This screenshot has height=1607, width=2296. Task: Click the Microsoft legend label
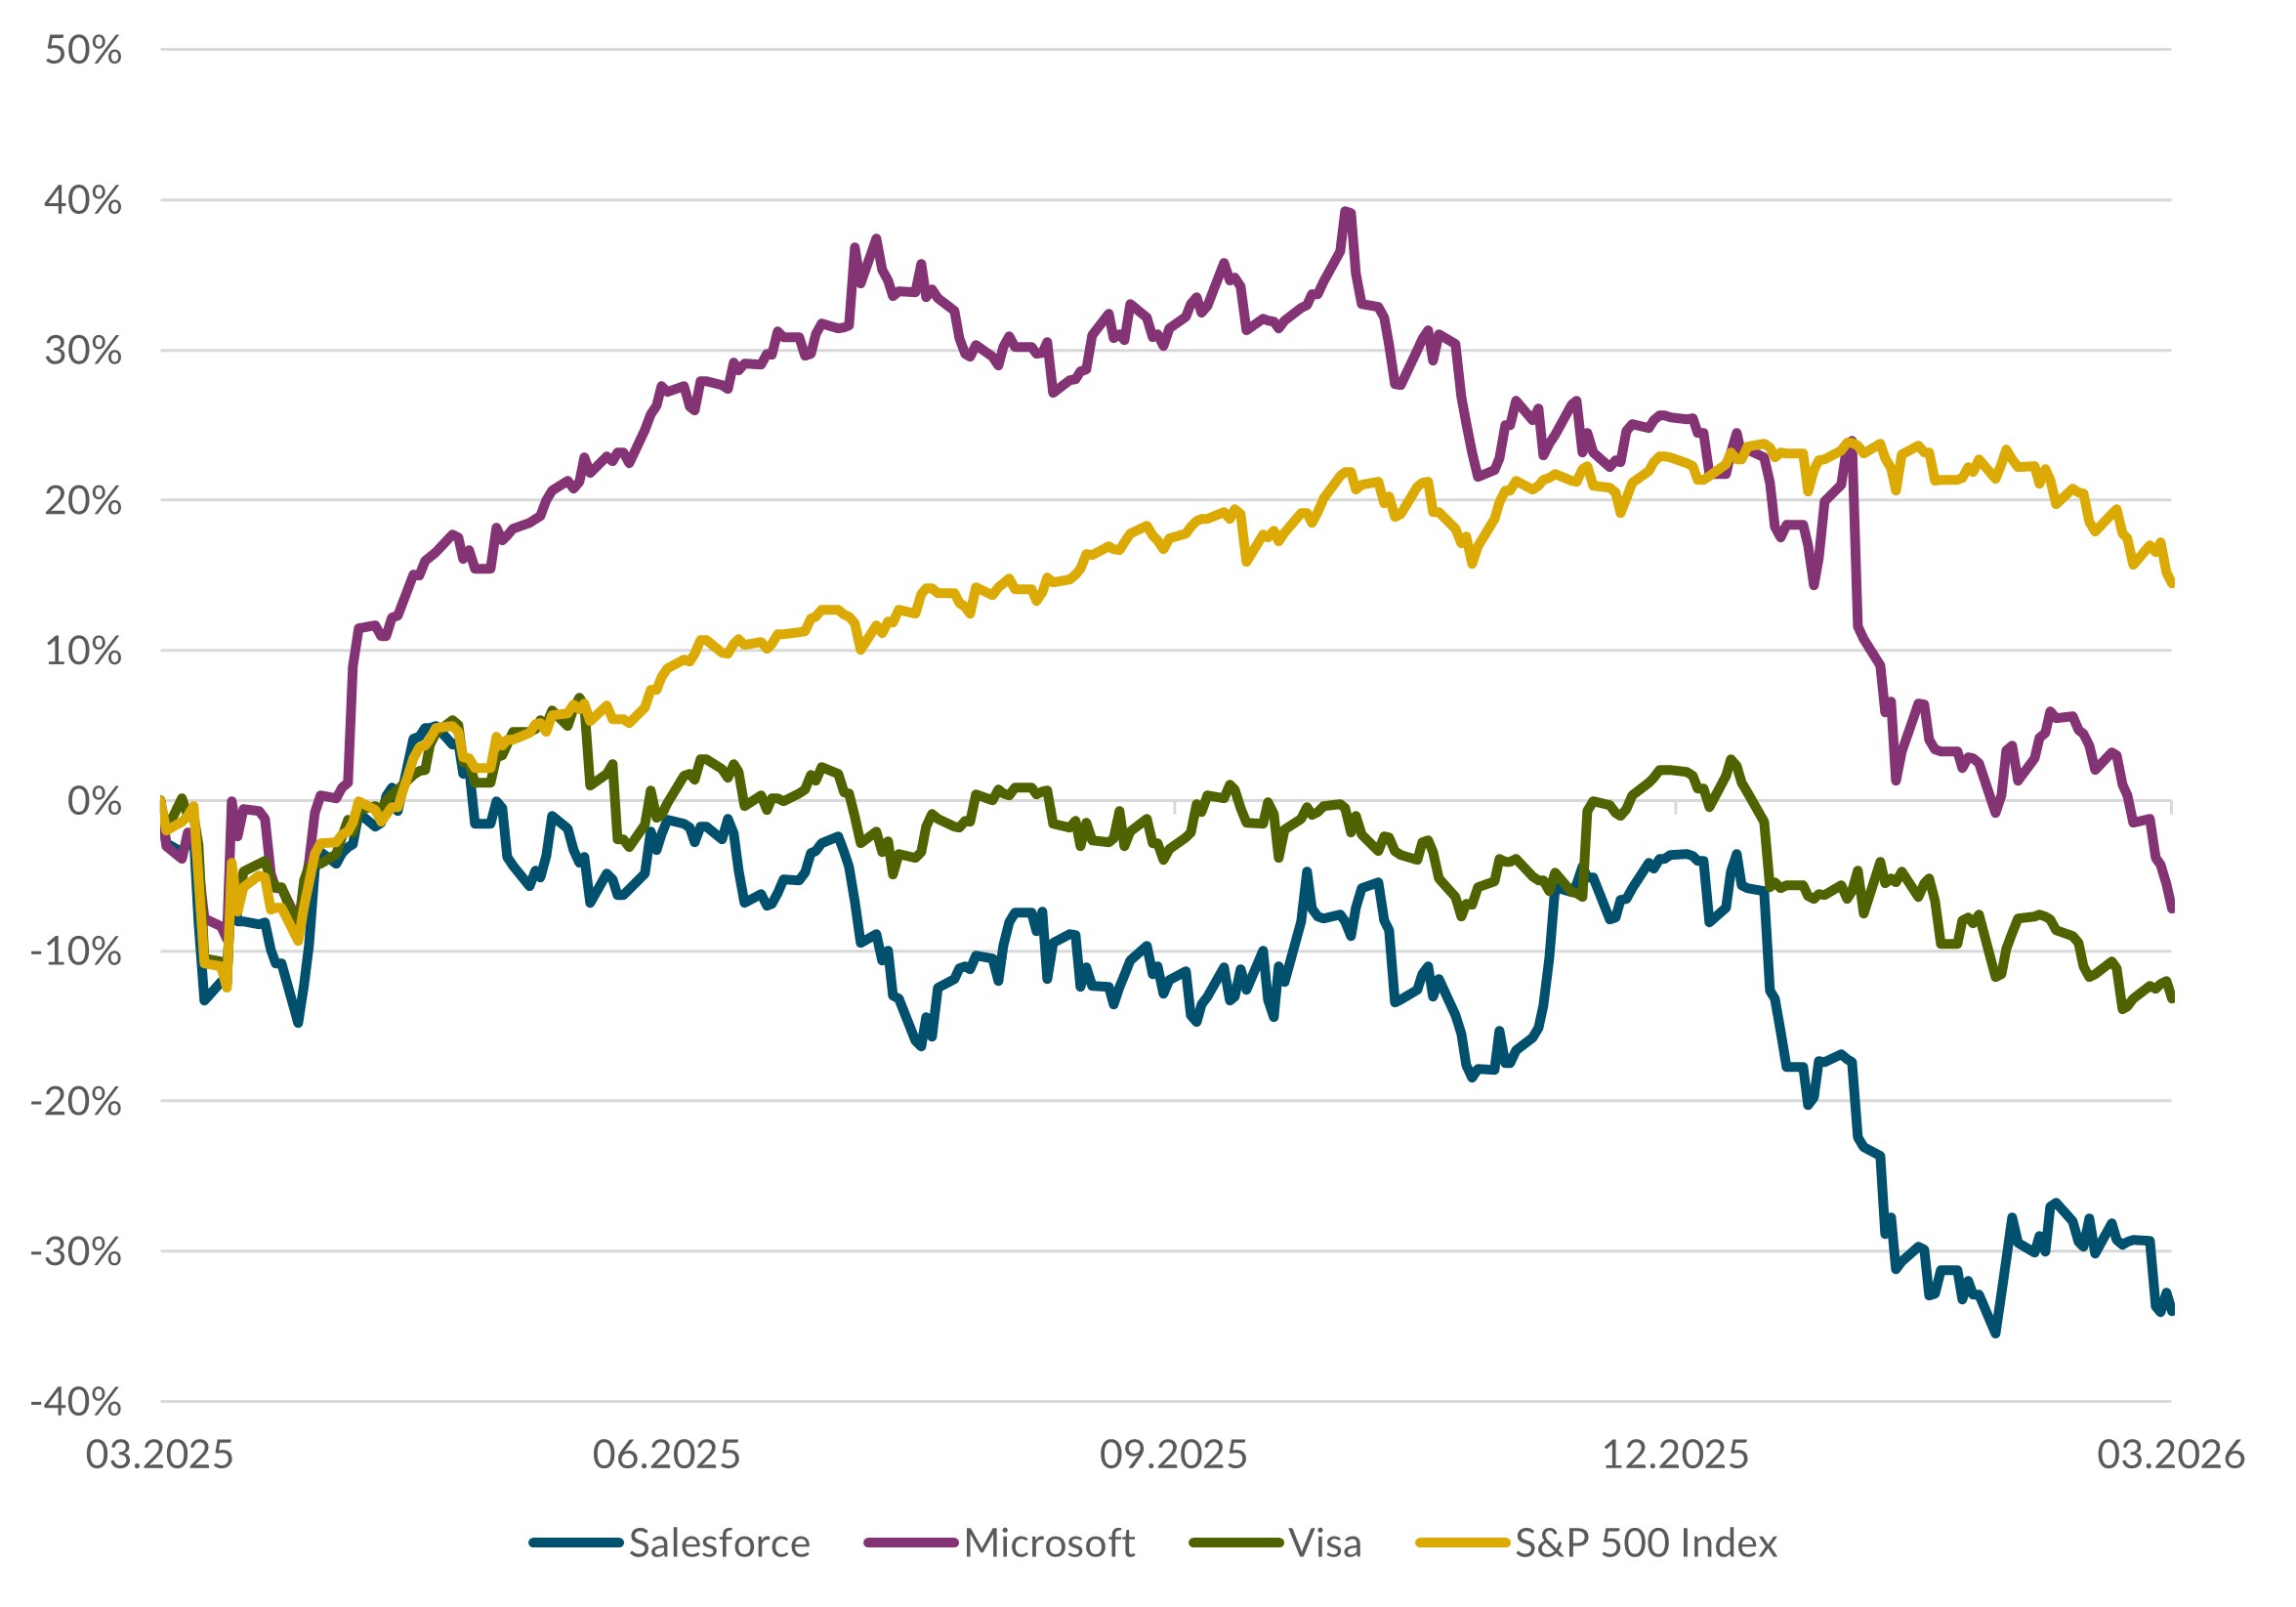coord(1049,1543)
